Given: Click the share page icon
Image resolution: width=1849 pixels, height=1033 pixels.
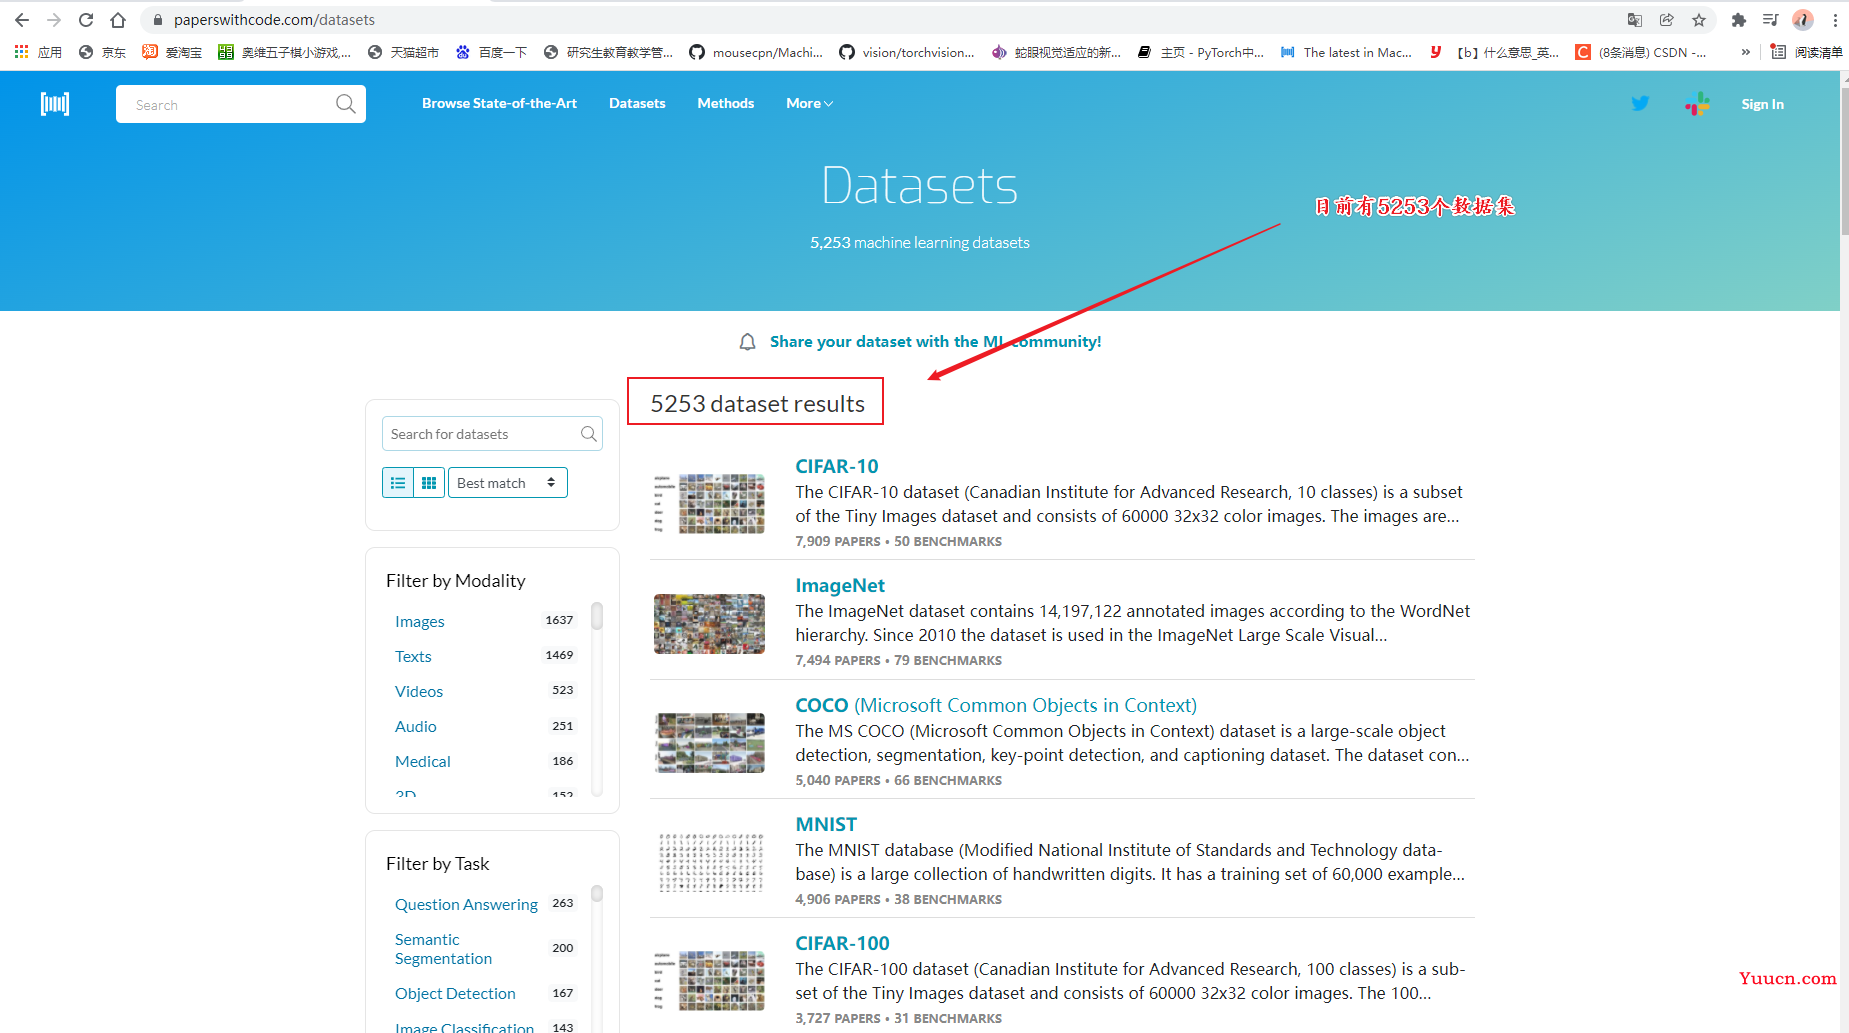Looking at the screenshot, I should (1667, 20).
